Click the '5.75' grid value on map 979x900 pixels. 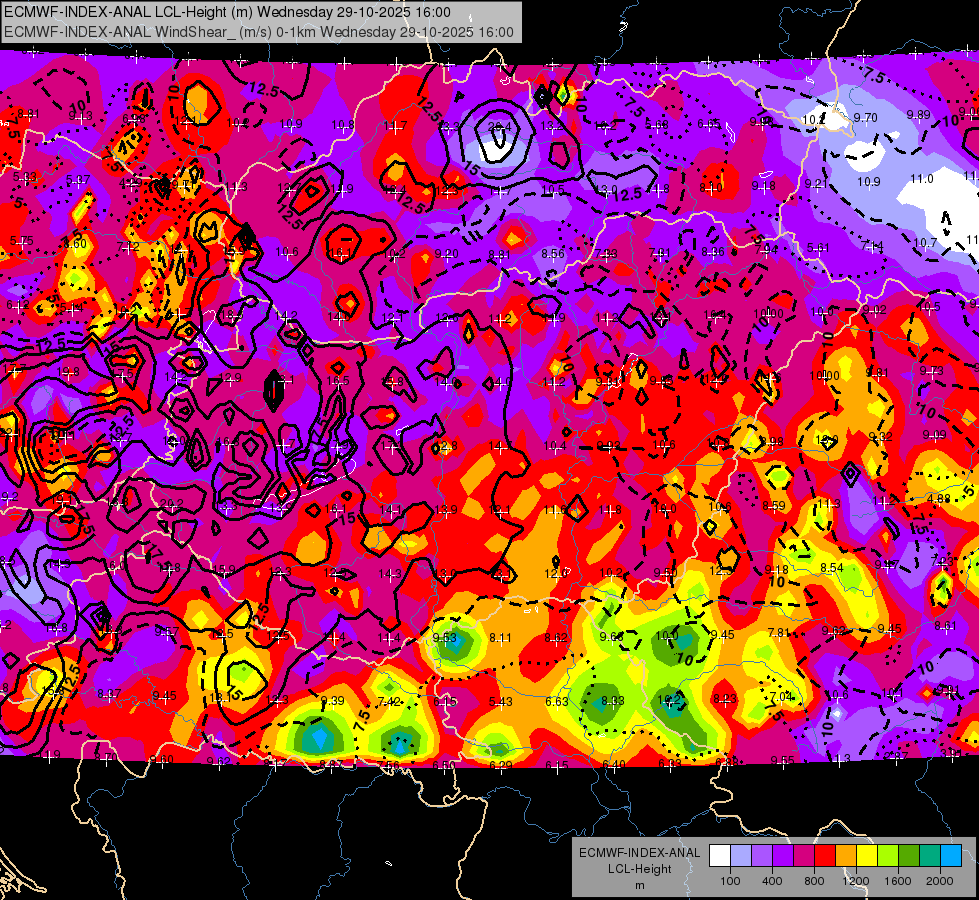point(22,240)
